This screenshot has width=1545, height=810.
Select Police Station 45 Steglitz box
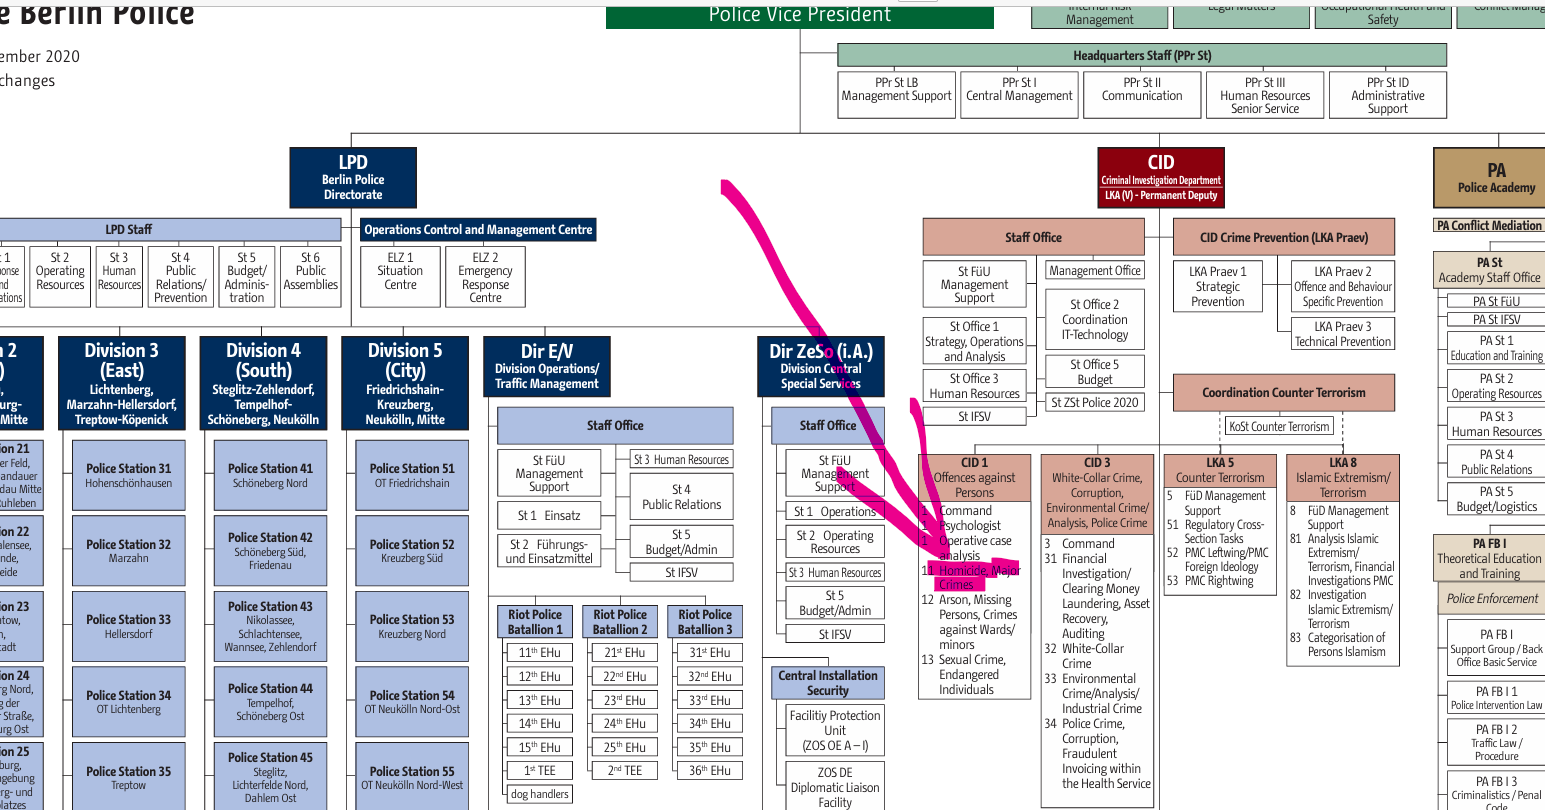271,777
